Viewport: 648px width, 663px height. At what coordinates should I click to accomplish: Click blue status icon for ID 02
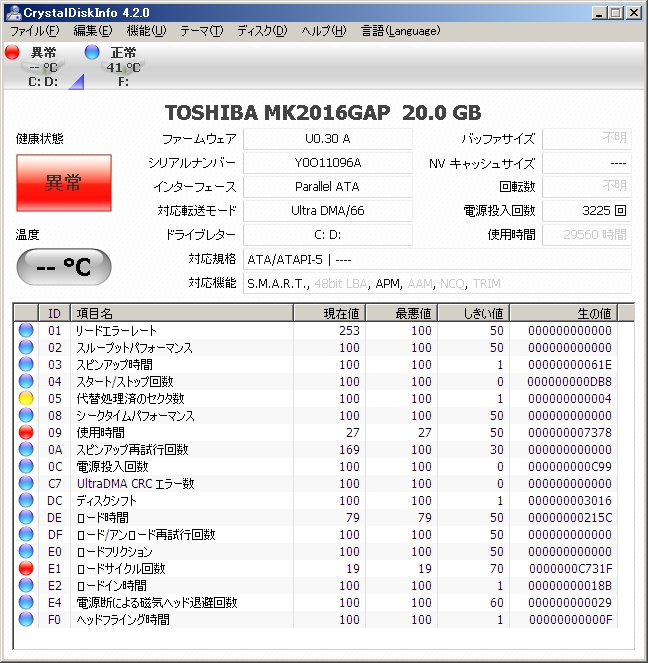coord(26,347)
